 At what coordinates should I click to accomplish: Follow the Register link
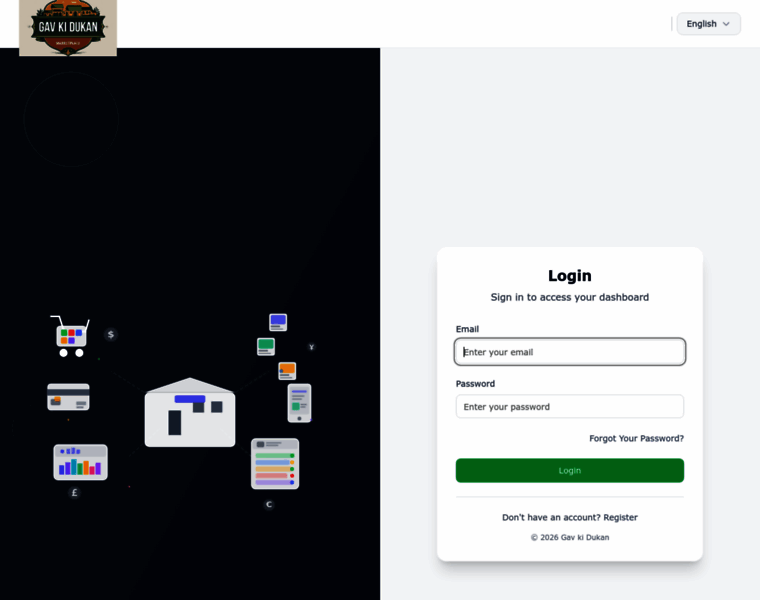click(x=620, y=517)
